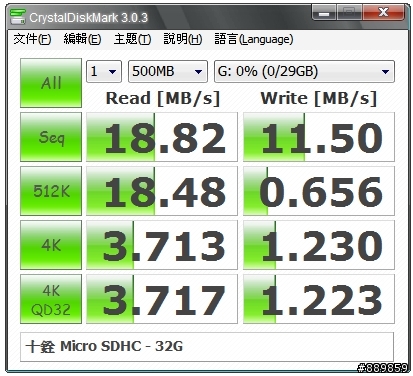Click the 512K read result 18.48
This screenshot has height=376, width=413.
coord(162,191)
